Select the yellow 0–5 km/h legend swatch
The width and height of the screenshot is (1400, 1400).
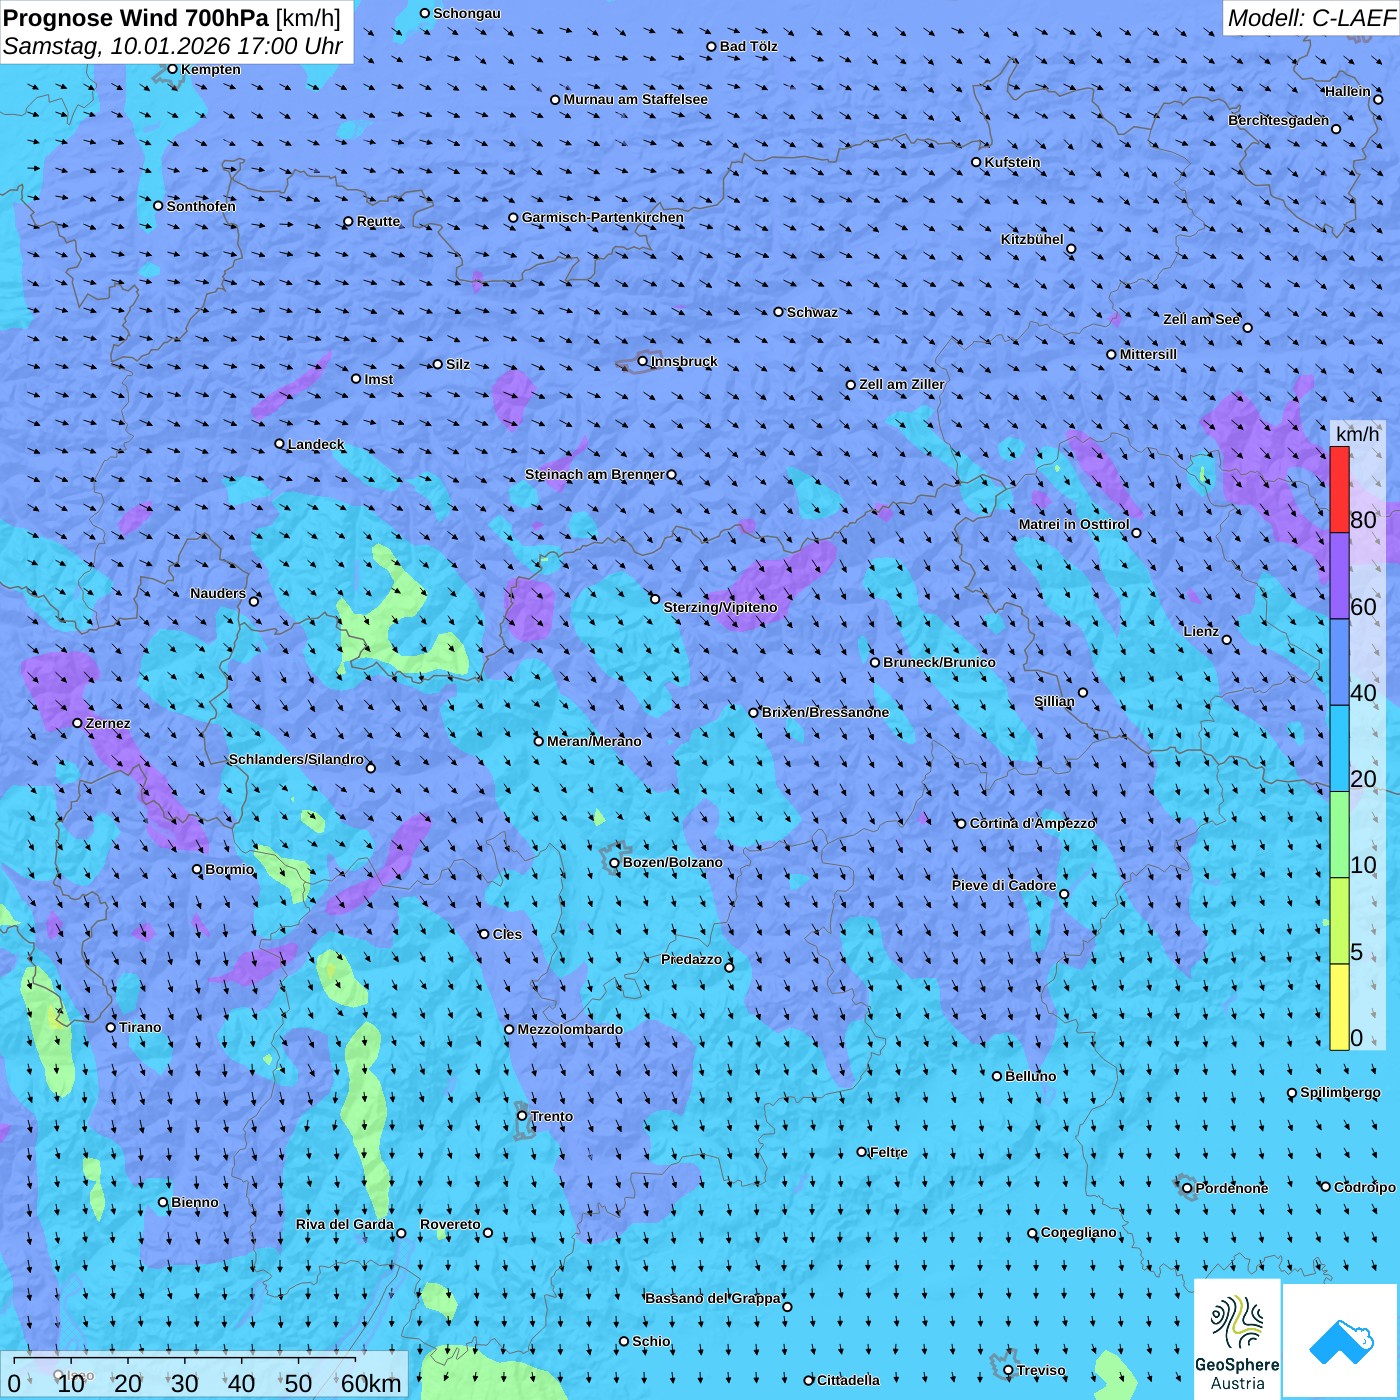pyautogui.click(x=1339, y=1007)
